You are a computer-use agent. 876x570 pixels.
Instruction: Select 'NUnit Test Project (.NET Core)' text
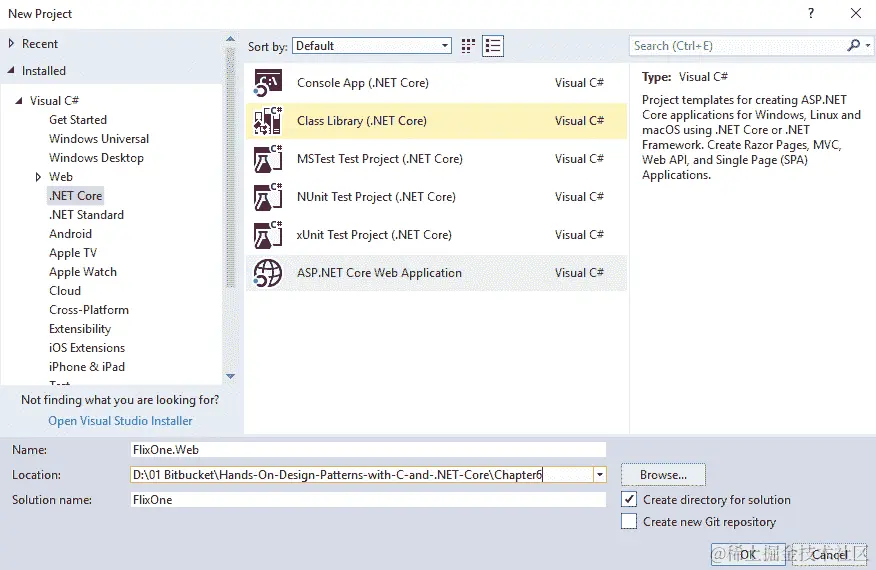376,197
